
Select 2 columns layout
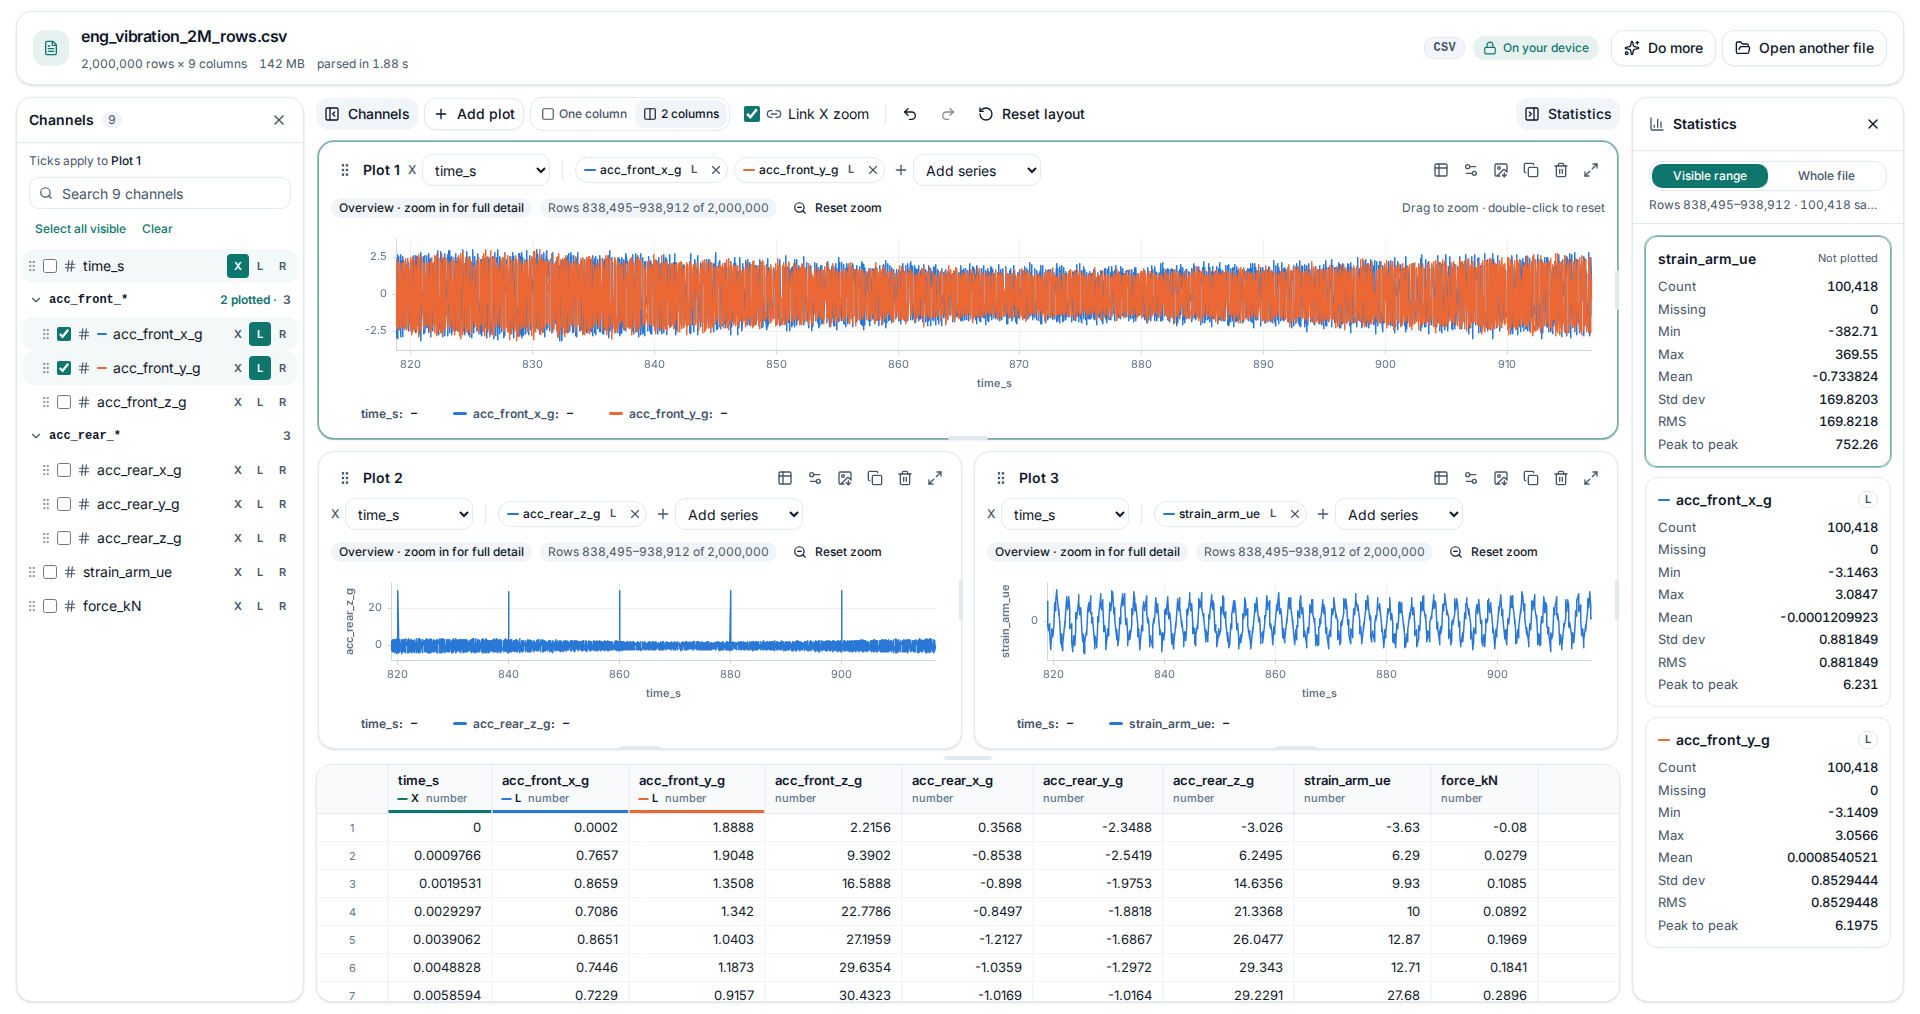pos(681,114)
